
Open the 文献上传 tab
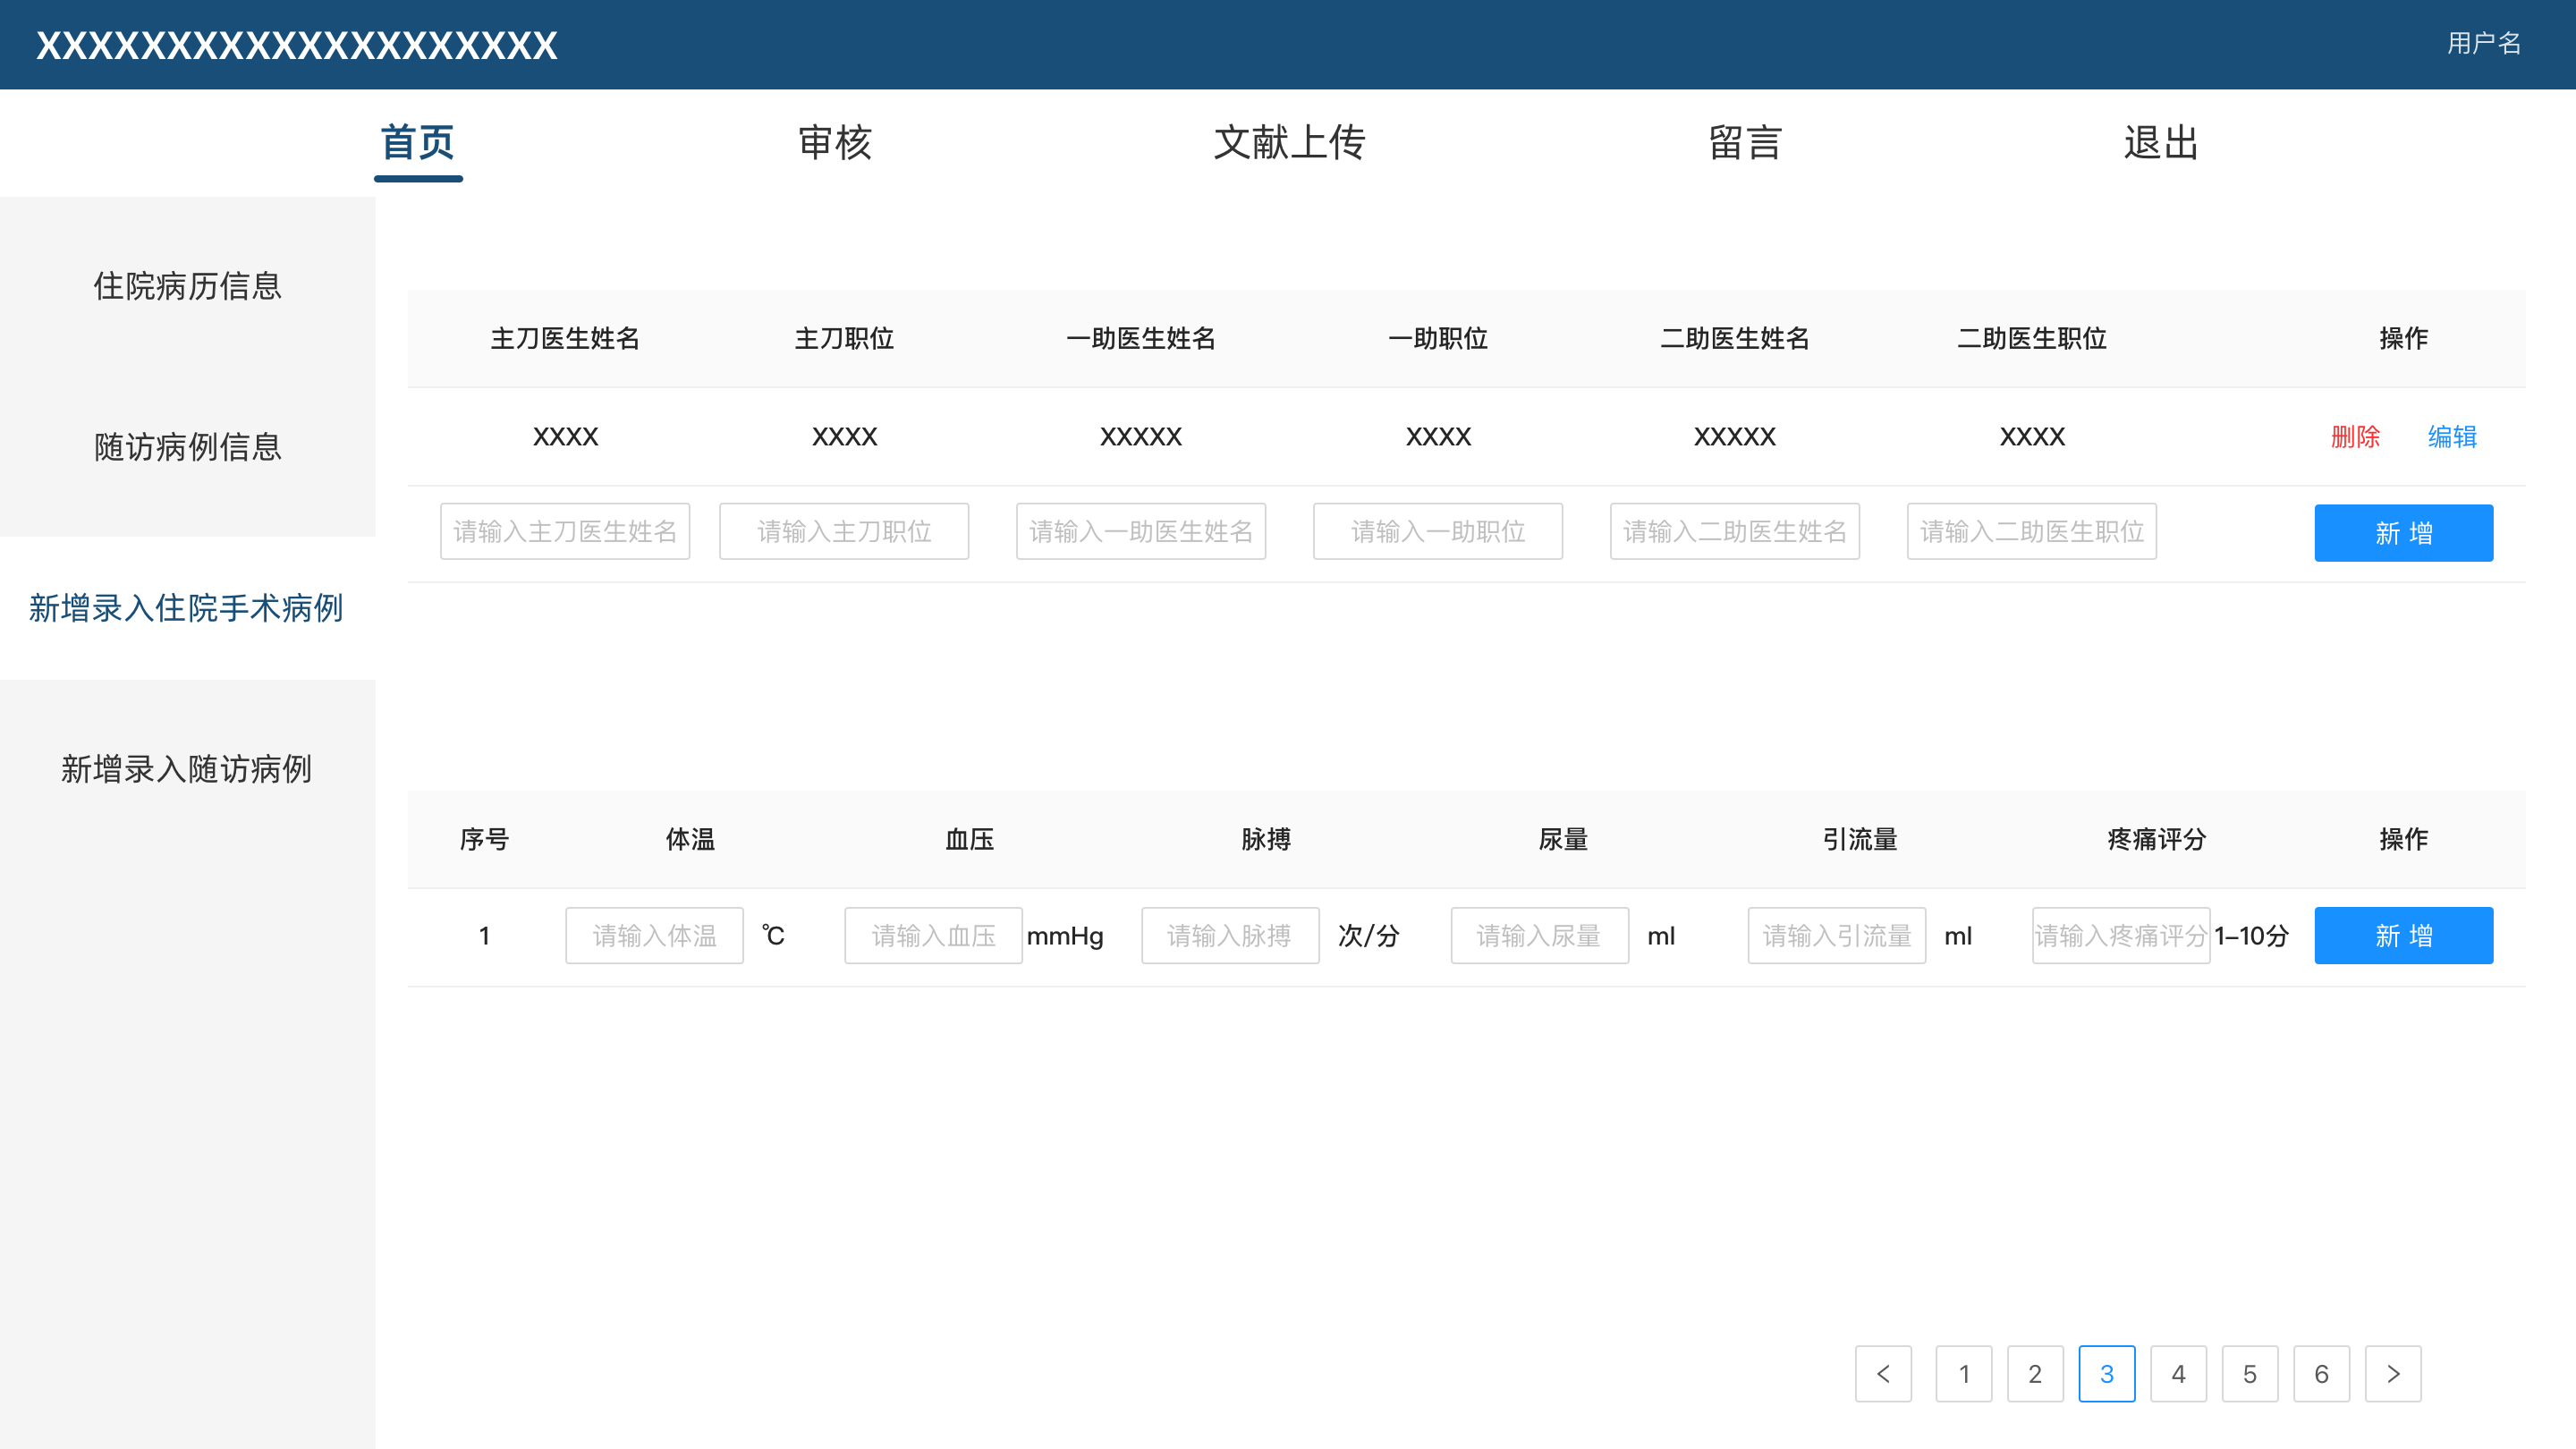(1289, 143)
